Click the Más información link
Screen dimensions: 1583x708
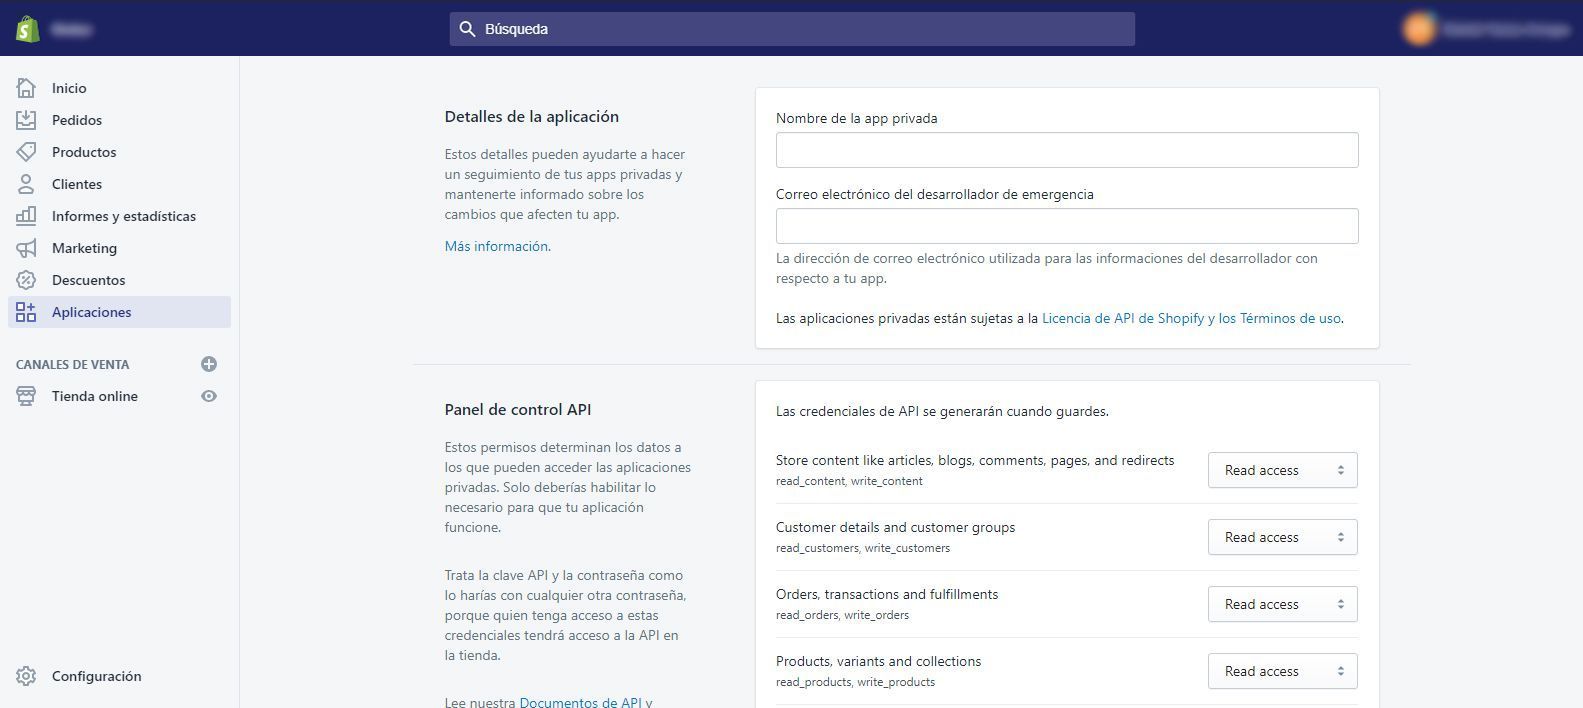coord(496,246)
